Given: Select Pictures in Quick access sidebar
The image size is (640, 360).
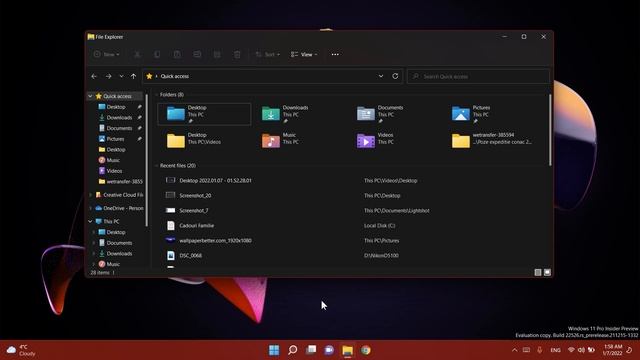Looking at the screenshot, I should [119, 139].
